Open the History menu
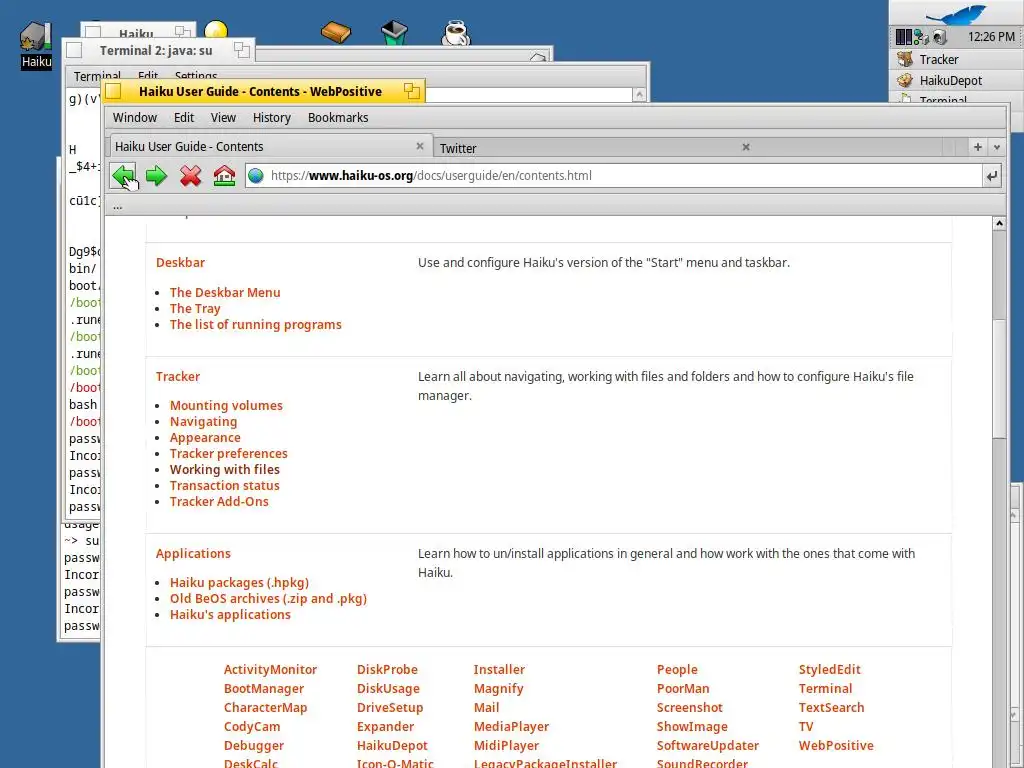Image resolution: width=1024 pixels, height=768 pixels. 272,118
